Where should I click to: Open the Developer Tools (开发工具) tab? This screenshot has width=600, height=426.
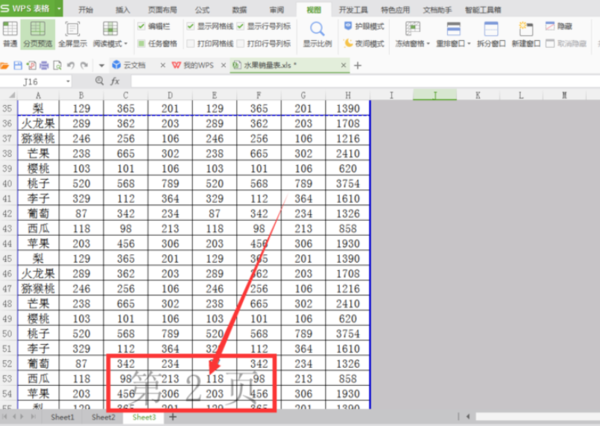pos(353,10)
